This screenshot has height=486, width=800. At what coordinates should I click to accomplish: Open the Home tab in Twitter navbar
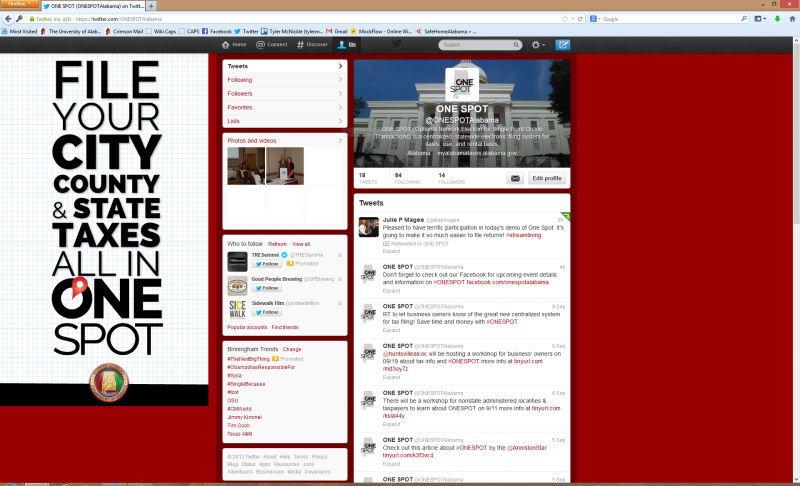234,45
